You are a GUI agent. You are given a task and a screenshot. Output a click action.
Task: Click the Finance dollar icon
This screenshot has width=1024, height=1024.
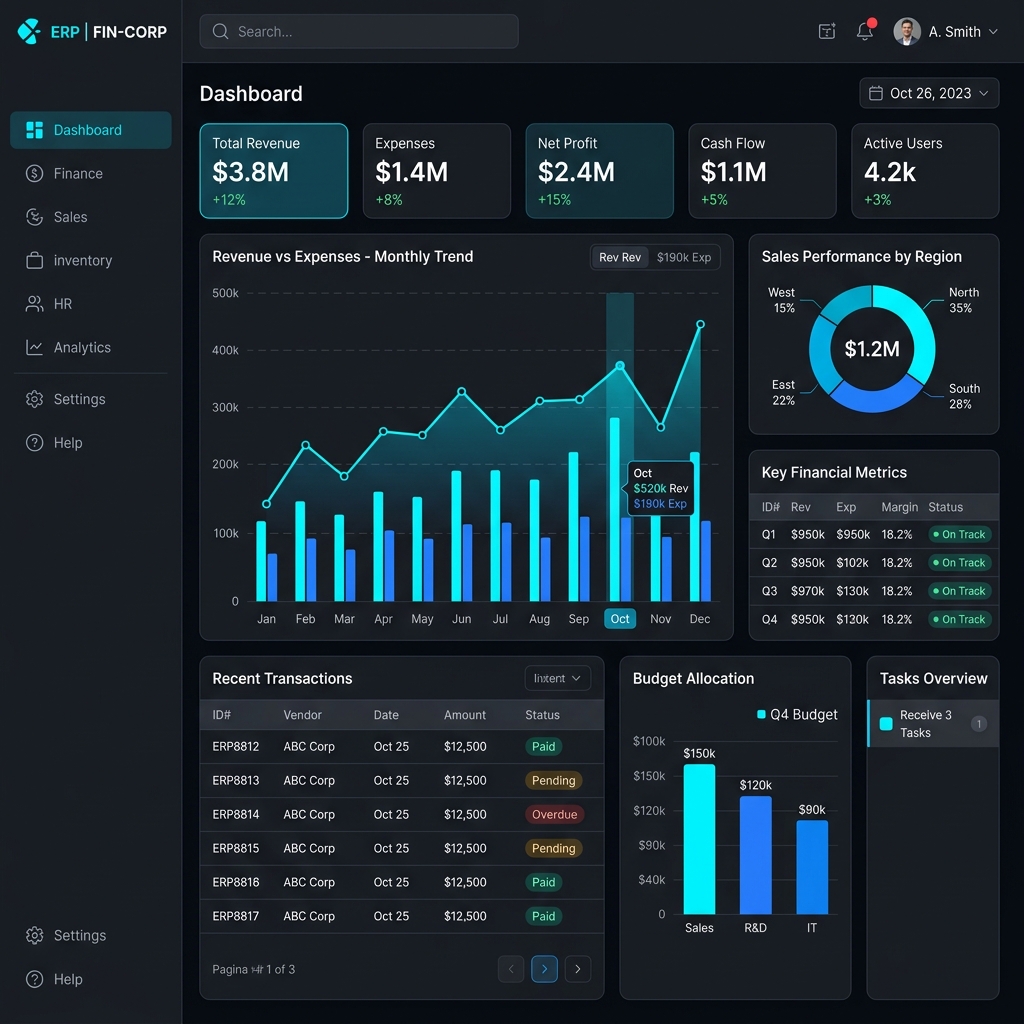(x=34, y=174)
